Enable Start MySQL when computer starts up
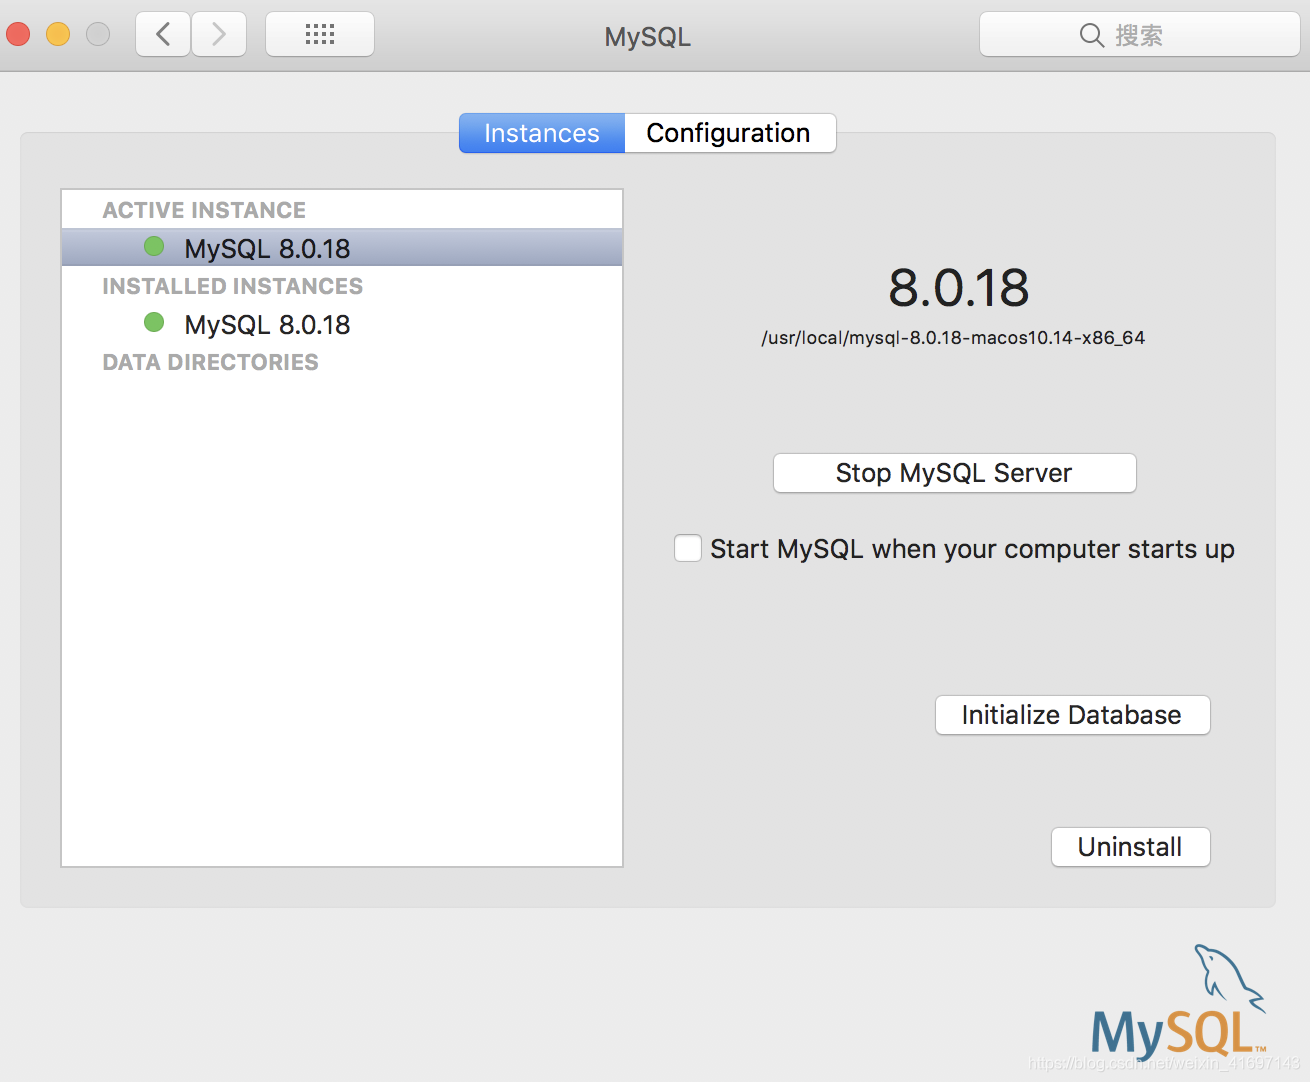This screenshot has height=1082, width=1310. tap(688, 548)
